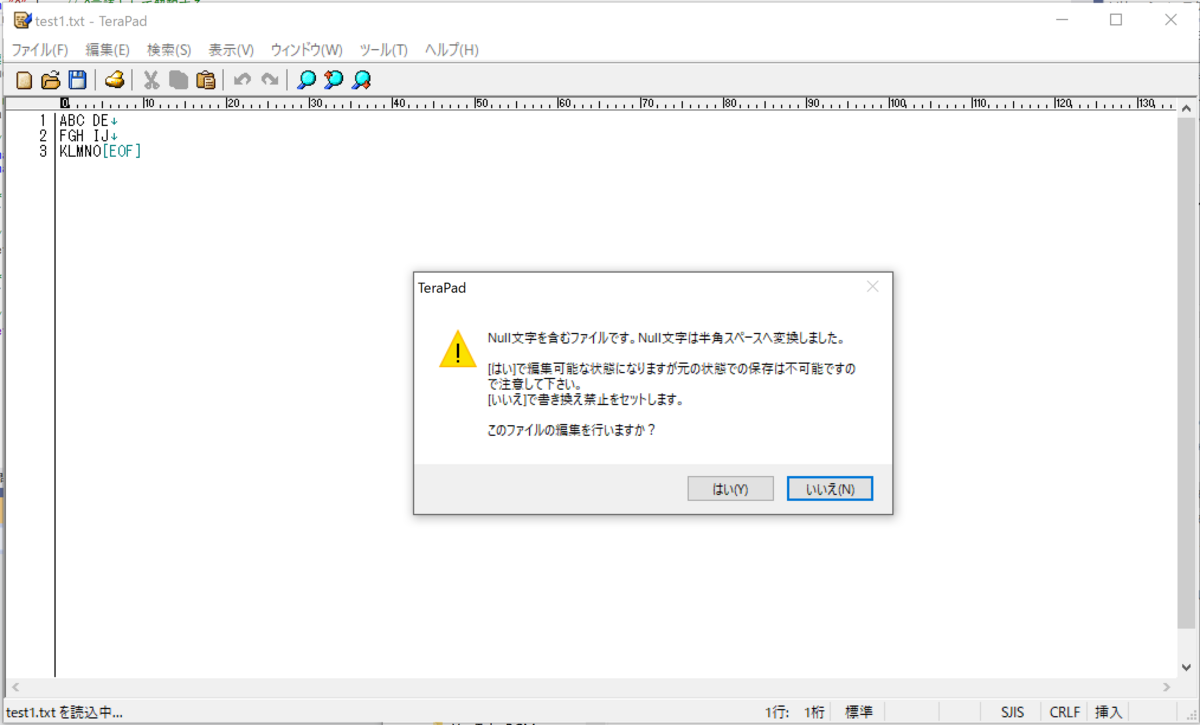Click the Find previous magnifier icon
The width and height of the screenshot is (1200, 725).
click(334, 80)
